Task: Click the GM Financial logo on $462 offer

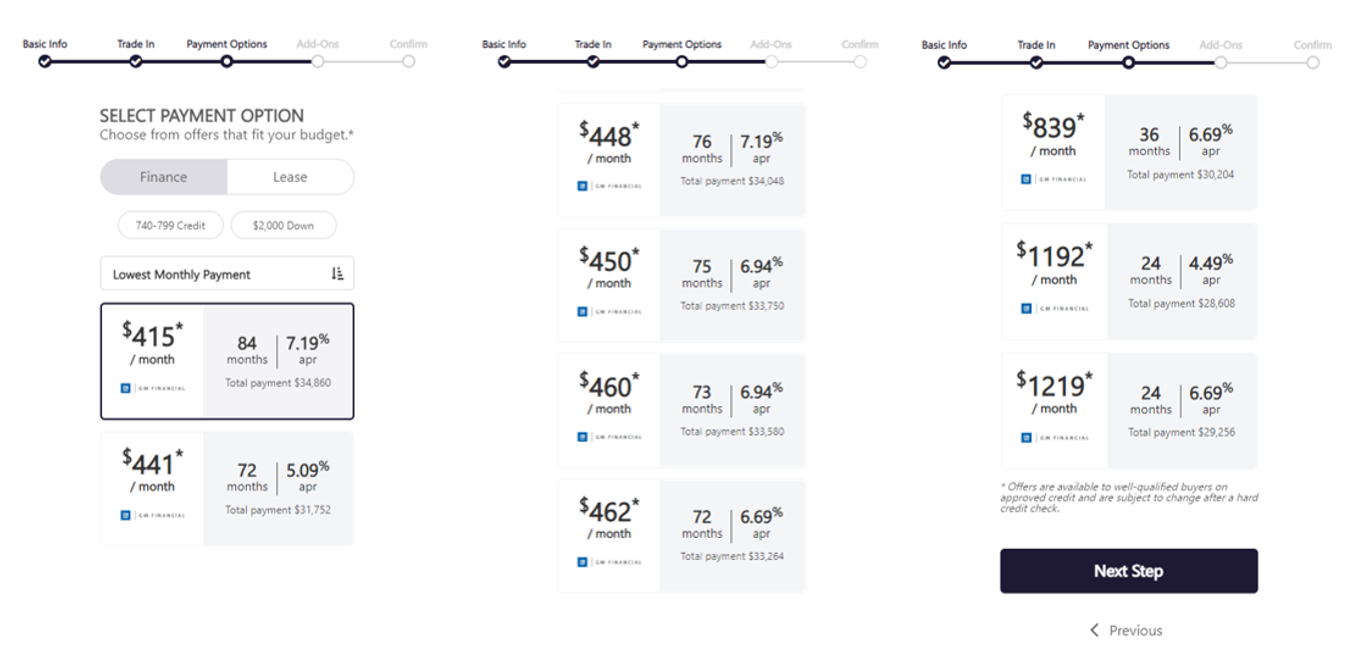Action: pos(610,561)
